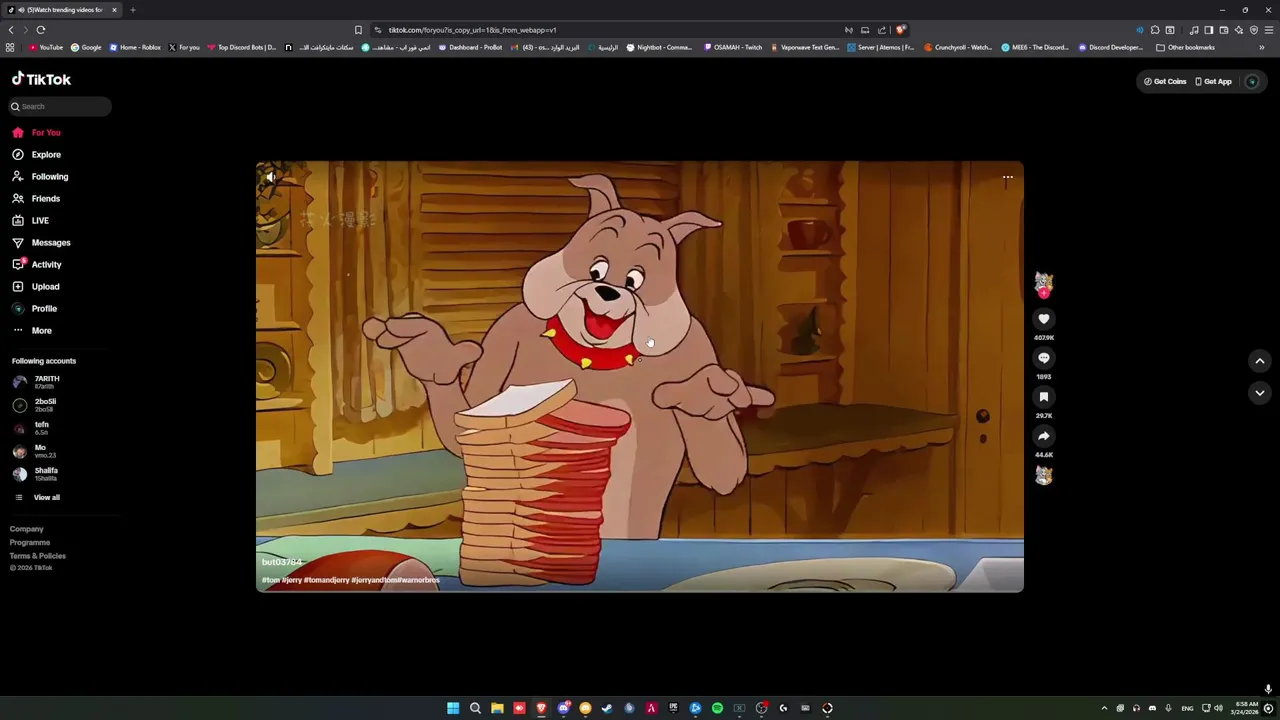Image resolution: width=1280 pixels, height=720 pixels.
Task: Focus the TikTok search field
Action: (60, 106)
